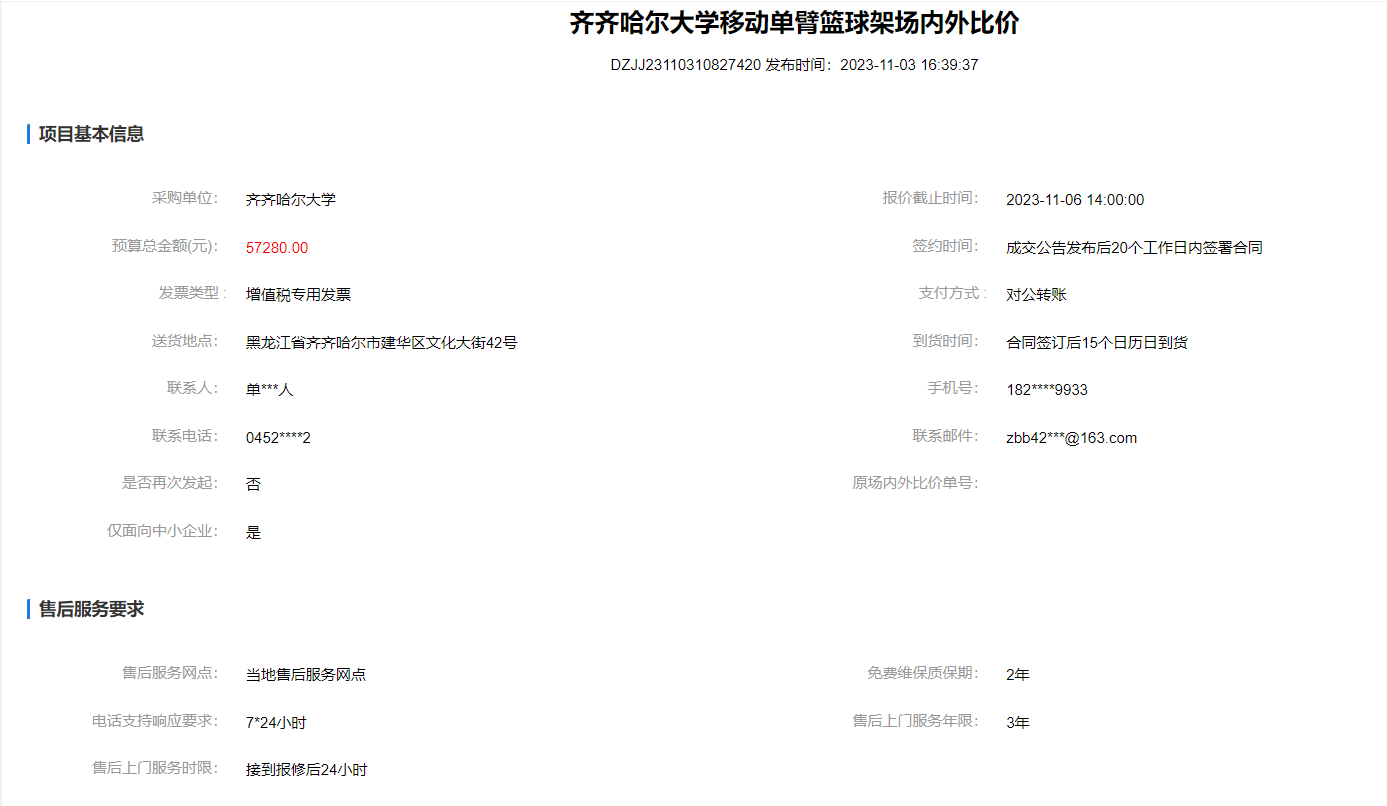The image size is (1387, 806).
Task: Click the page title about basketball stand bidding
Action: coord(794,23)
